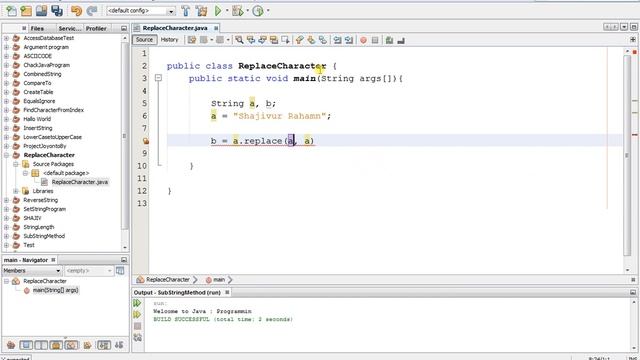
Task: Open ReplaceCharacter.java in the project tree
Action: tap(80, 182)
